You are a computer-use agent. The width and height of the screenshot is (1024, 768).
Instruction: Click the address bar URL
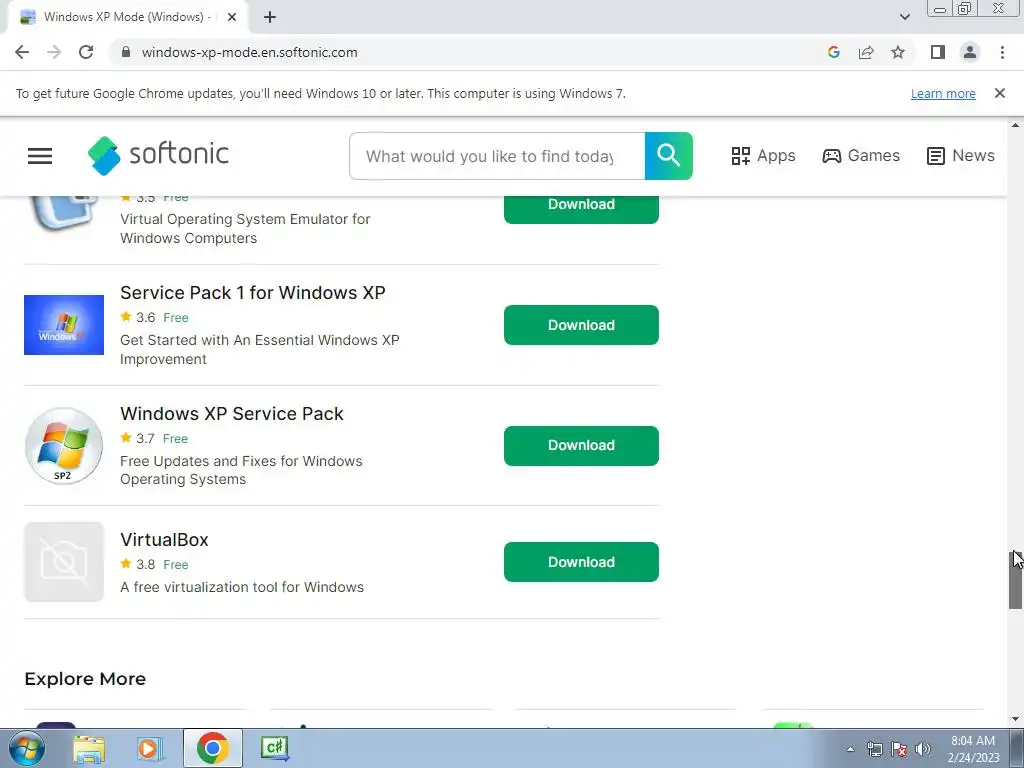pos(249,52)
